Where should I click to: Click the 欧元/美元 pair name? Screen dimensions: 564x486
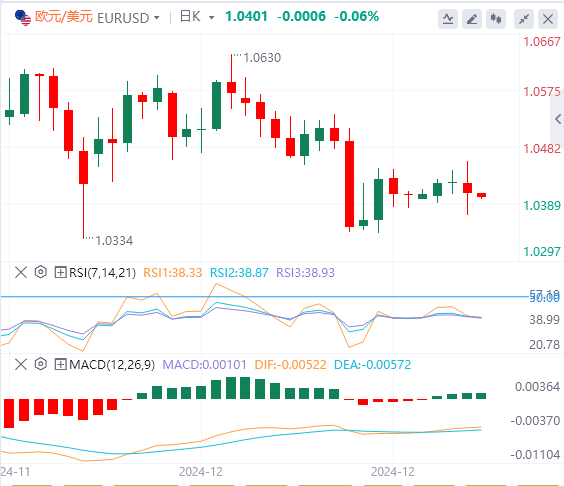[64, 17]
